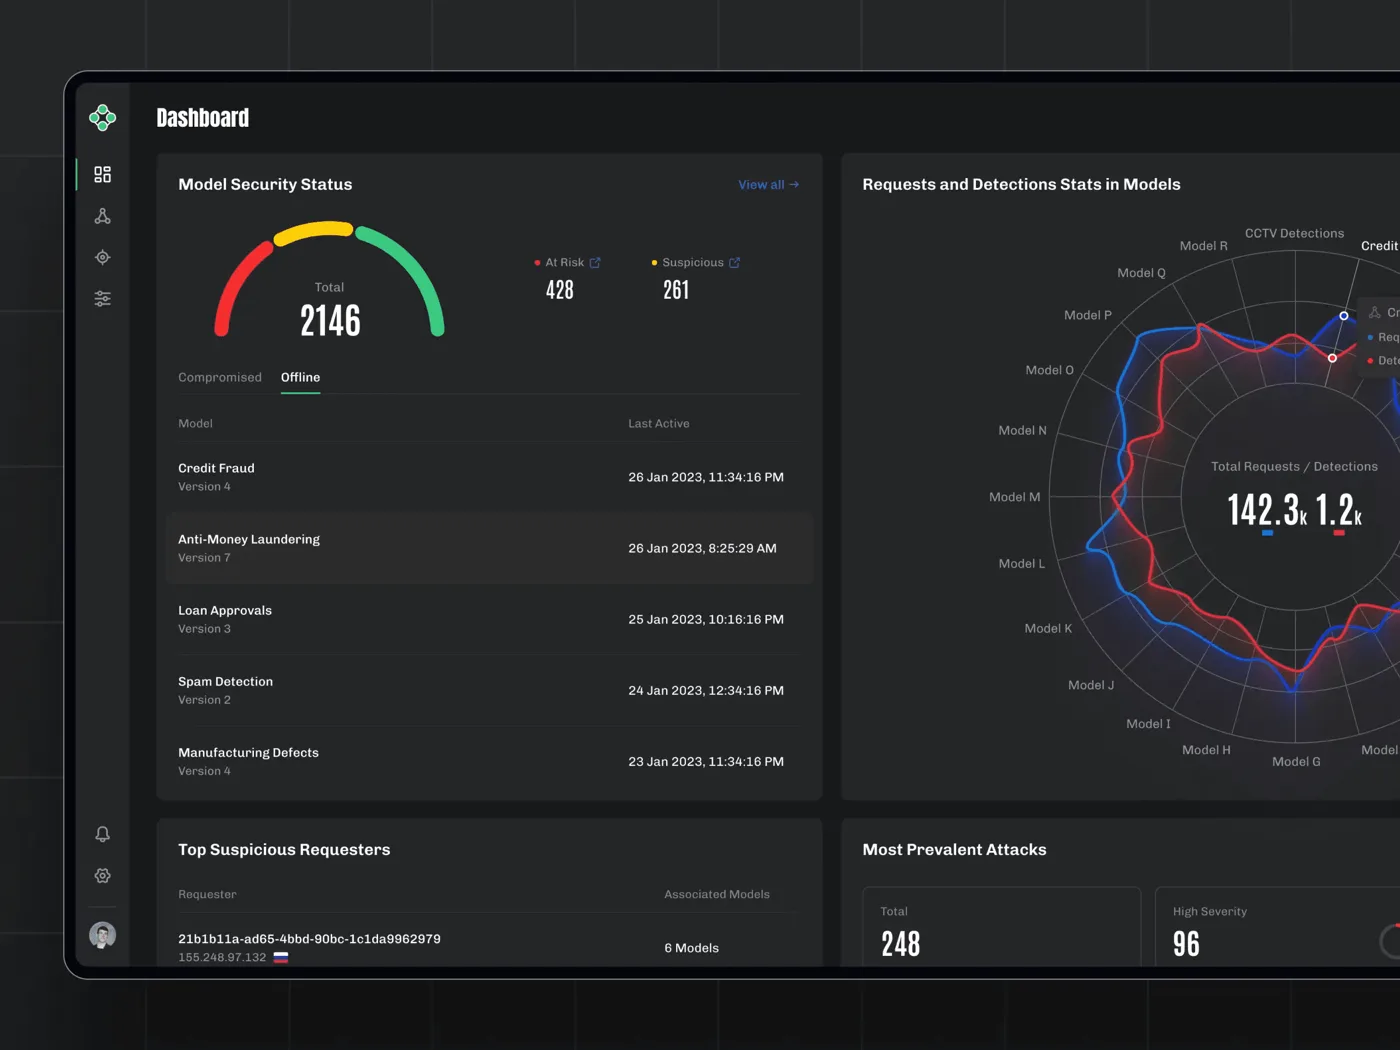The image size is (1400, 1050).
Task: Click the View all link
Action: click(768, 185)
